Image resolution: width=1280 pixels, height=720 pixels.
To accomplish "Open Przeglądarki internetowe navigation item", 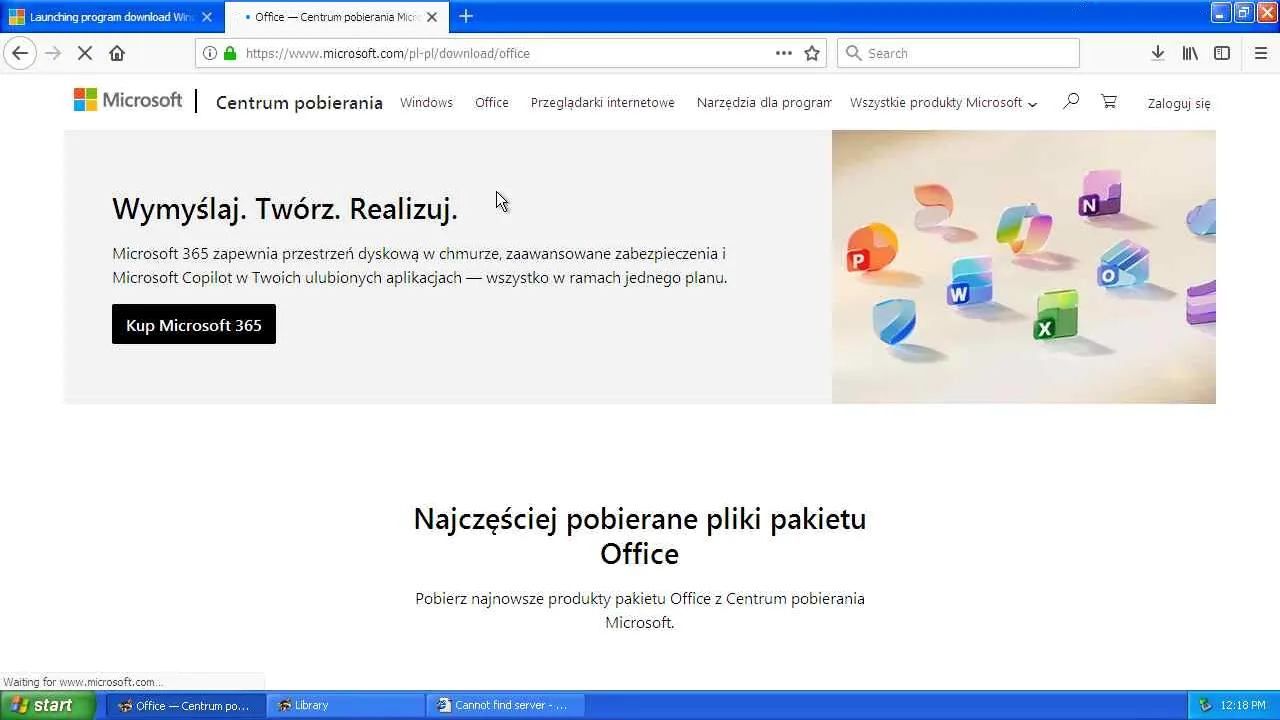I will click(x=603, y=102).
